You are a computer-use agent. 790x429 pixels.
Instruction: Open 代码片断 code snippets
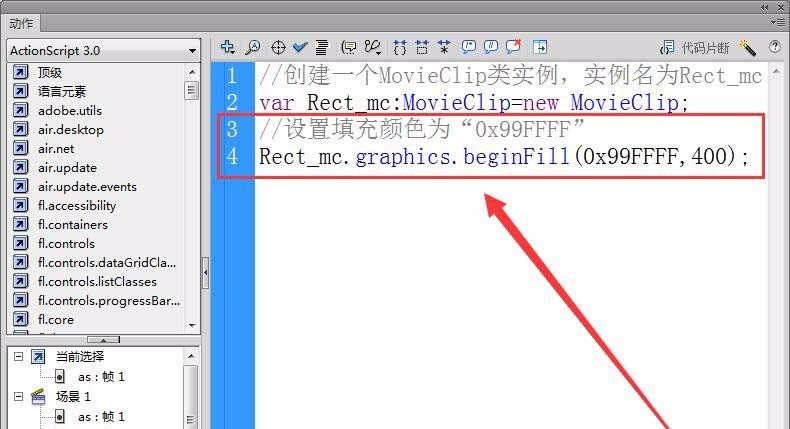point(695,48)
